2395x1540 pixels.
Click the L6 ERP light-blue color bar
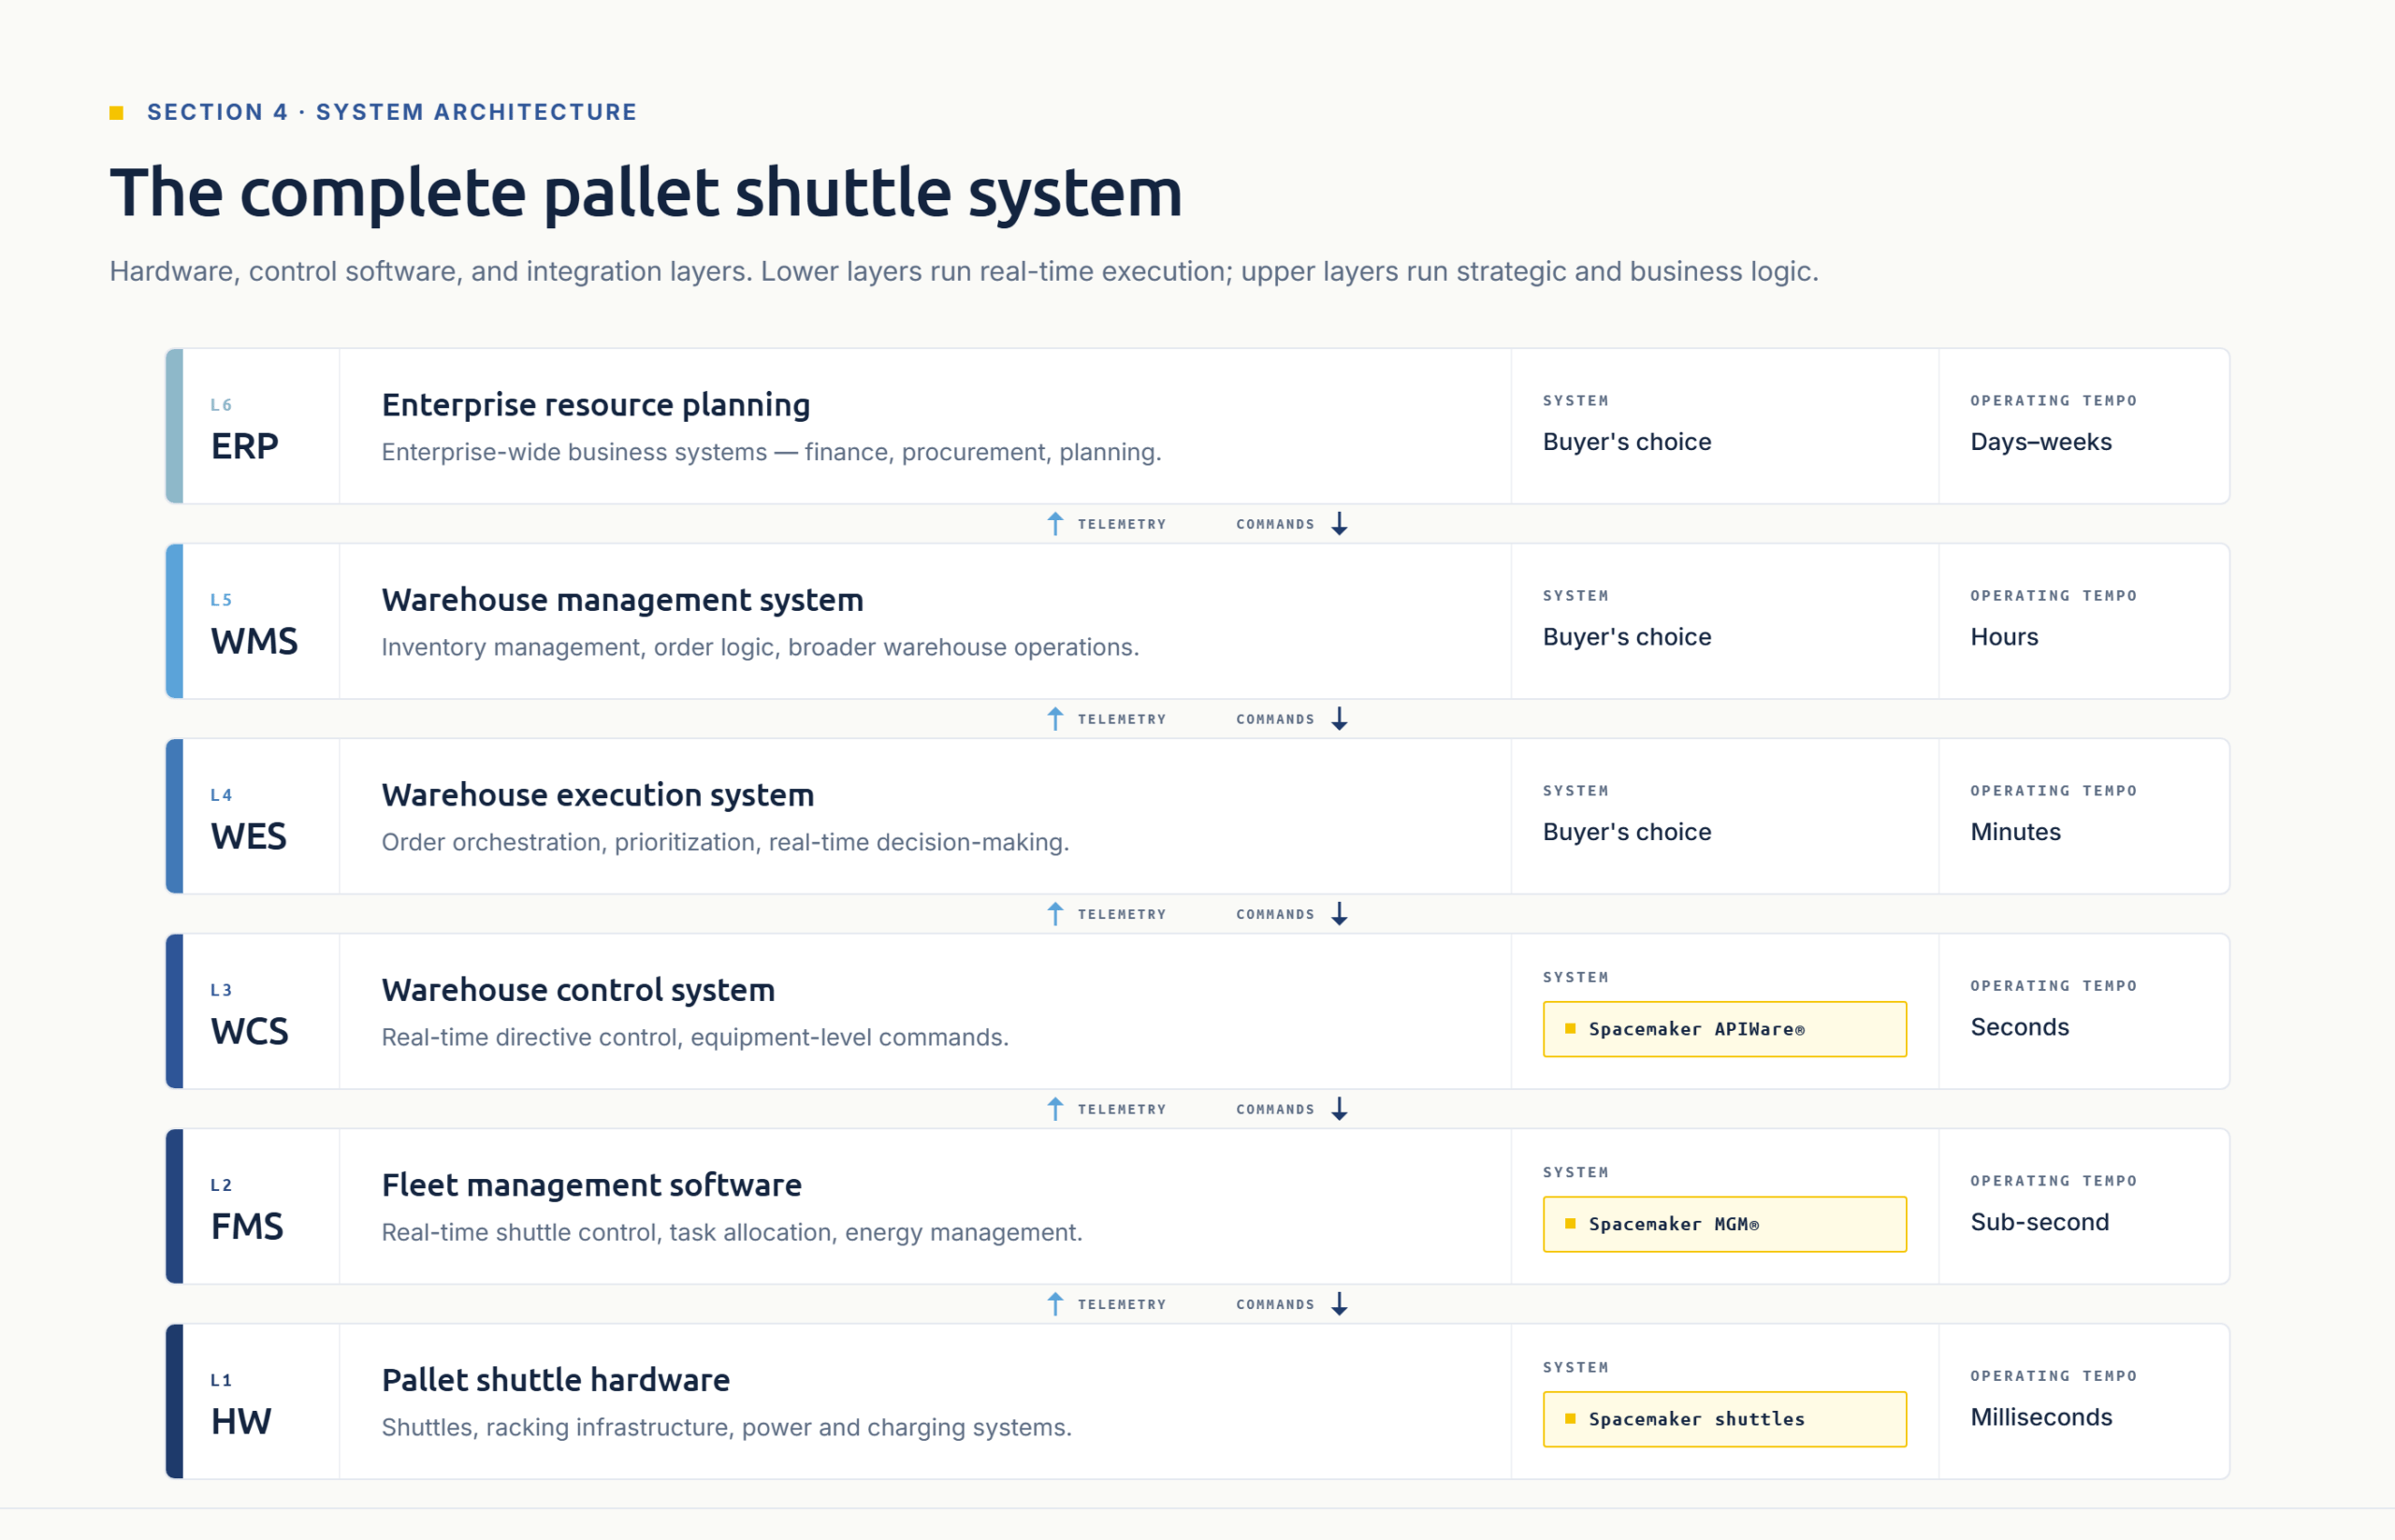click(x=174, y=426)
